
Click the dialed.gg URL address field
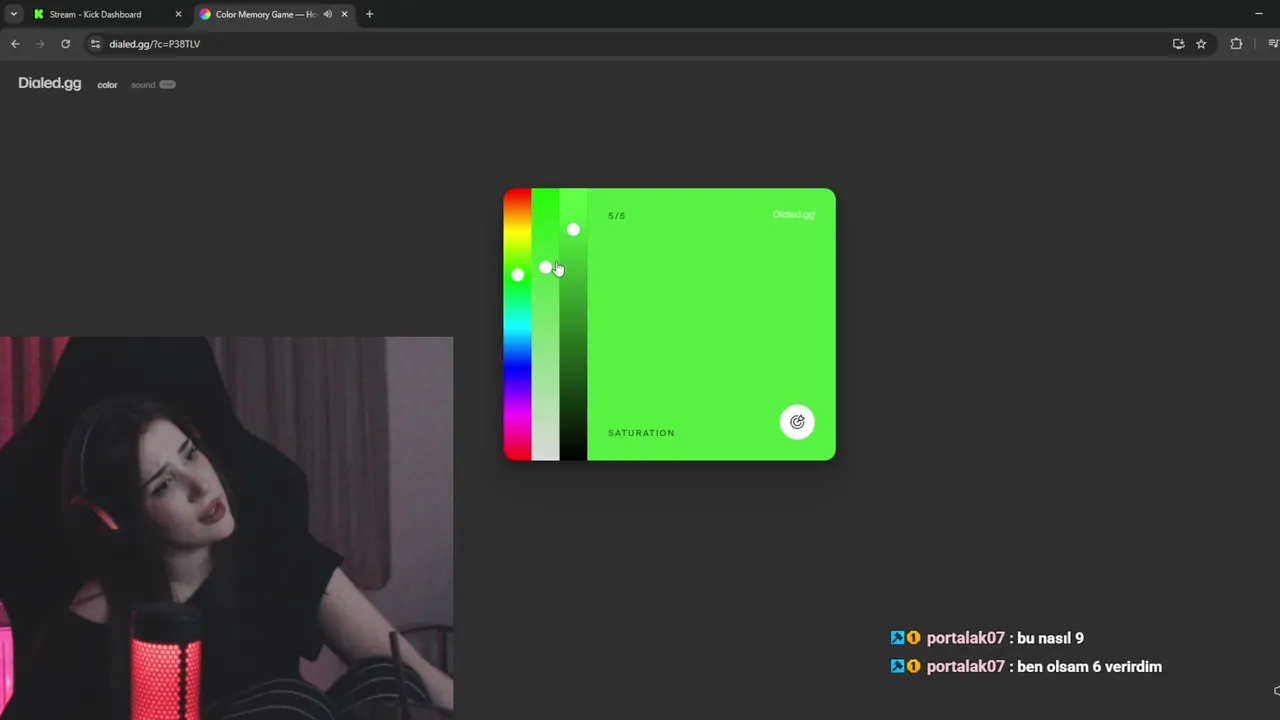click(154, 44)
